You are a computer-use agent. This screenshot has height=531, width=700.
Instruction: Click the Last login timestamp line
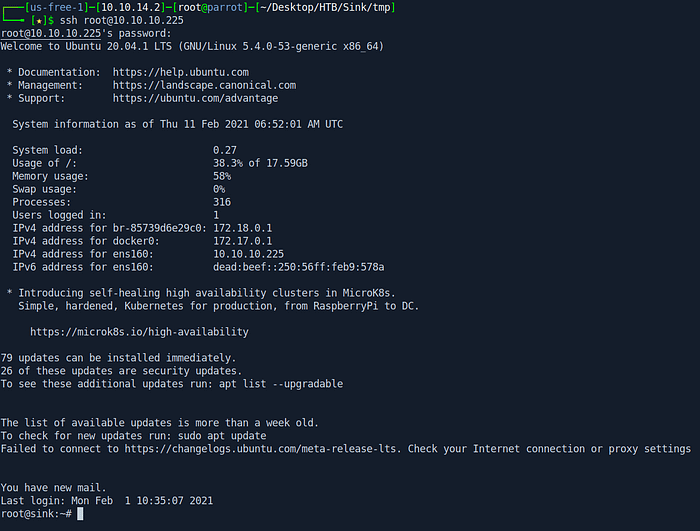[107, 501]
